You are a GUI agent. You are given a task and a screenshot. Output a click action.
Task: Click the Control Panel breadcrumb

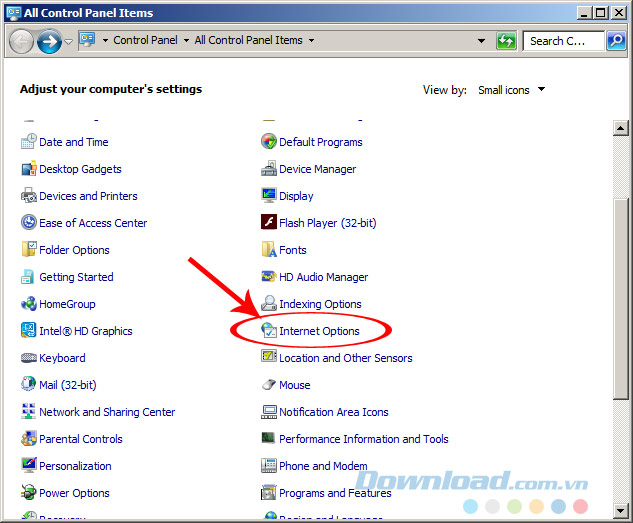[145, 40]
